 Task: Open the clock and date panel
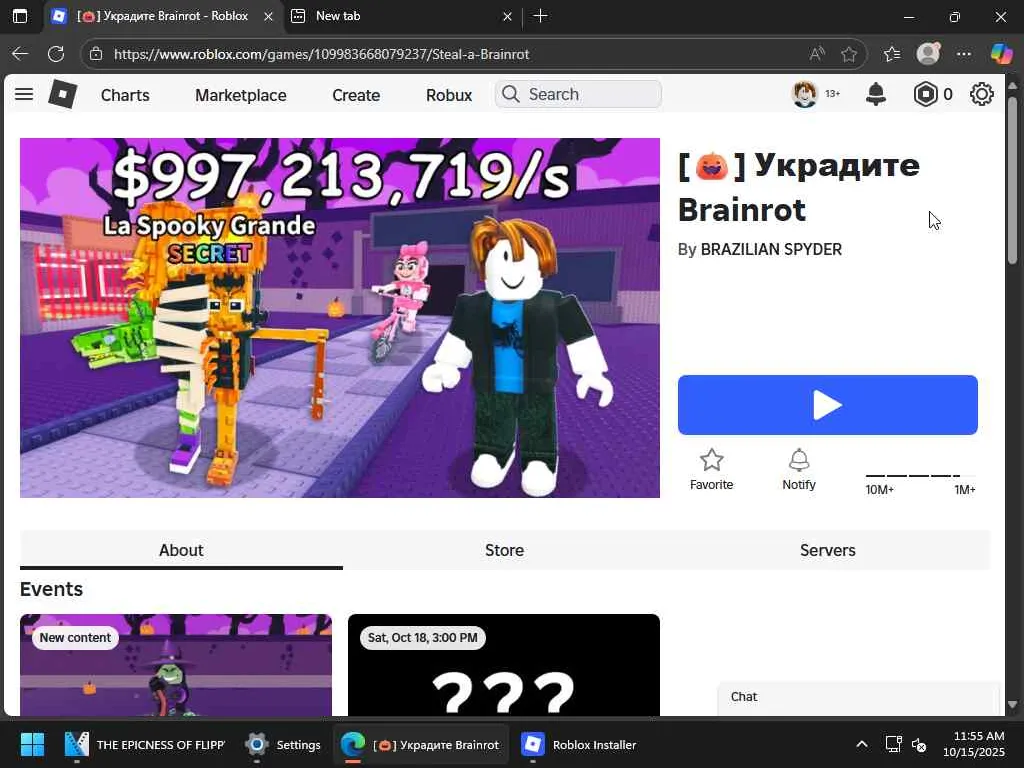coord(973,744)
